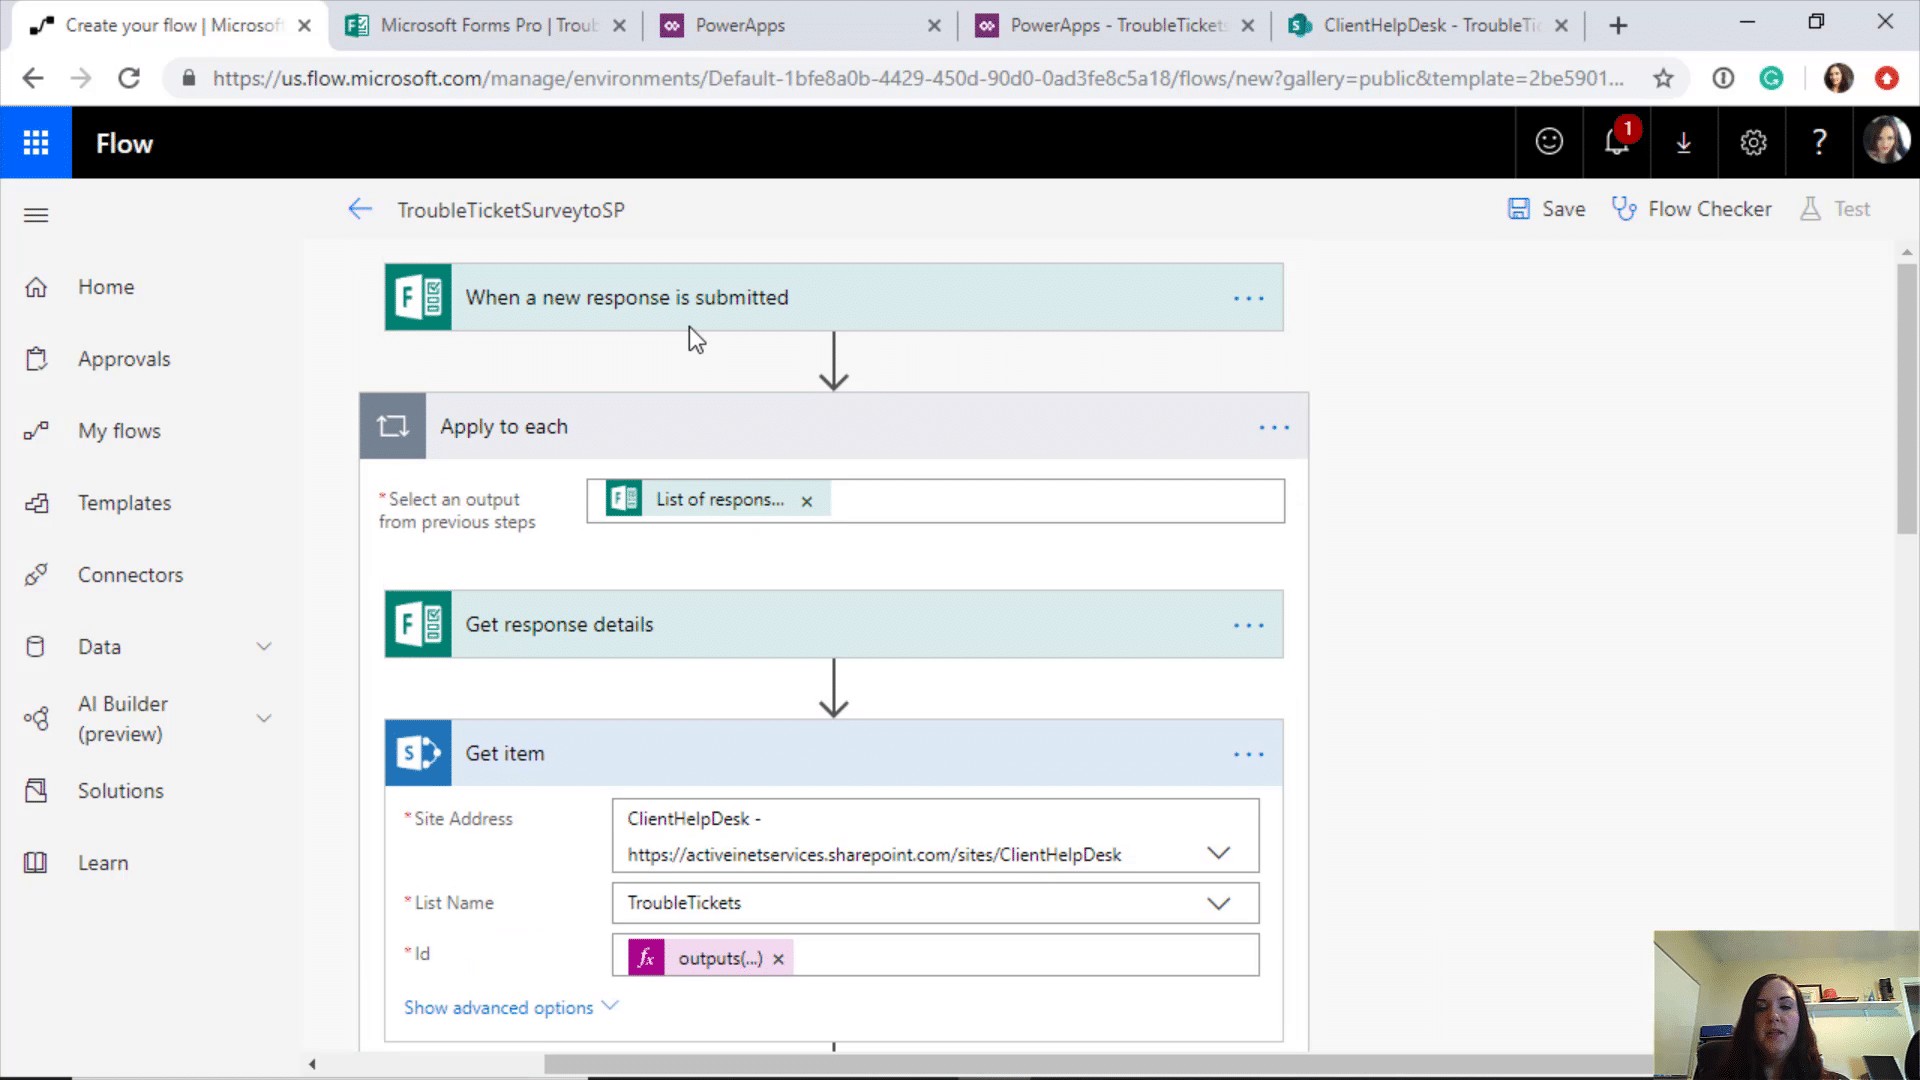The image size is (1920, 1080).
Task: Expand the AI Builder (preview) section
Action: 264,718
